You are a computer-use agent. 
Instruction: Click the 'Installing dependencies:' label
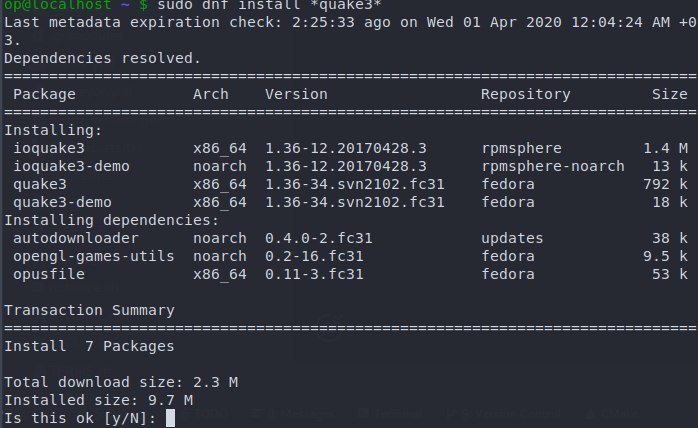[x=112, y=220]
